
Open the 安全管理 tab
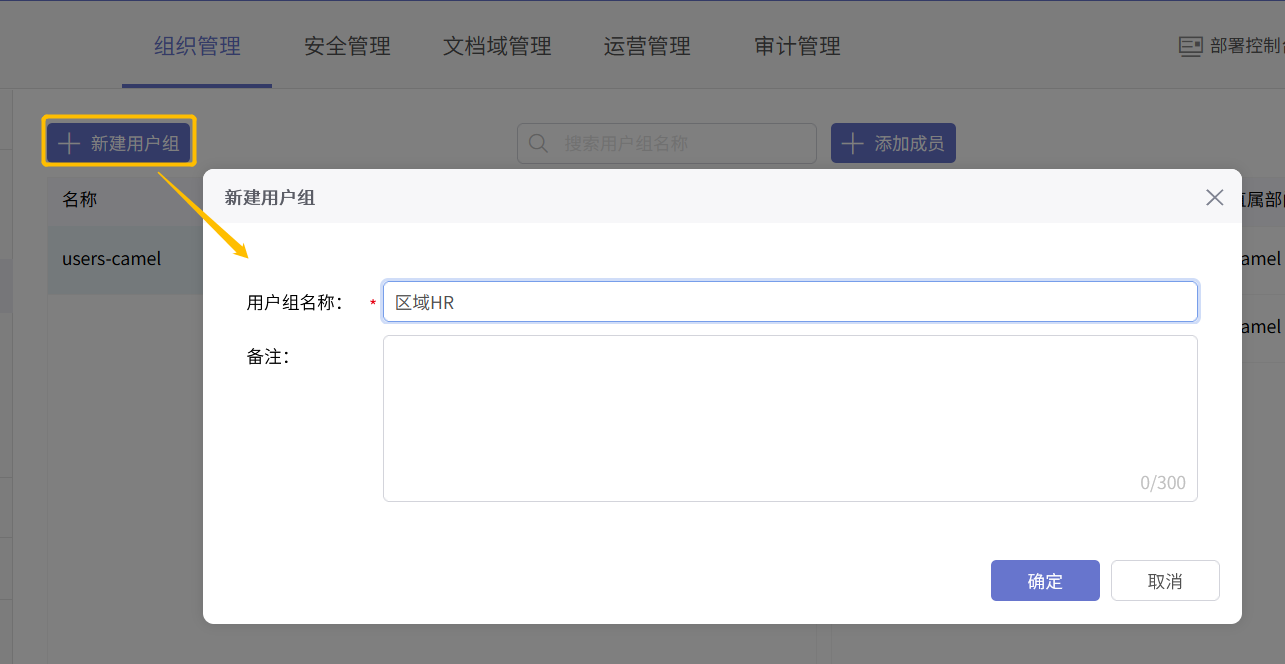pos(347,46)
